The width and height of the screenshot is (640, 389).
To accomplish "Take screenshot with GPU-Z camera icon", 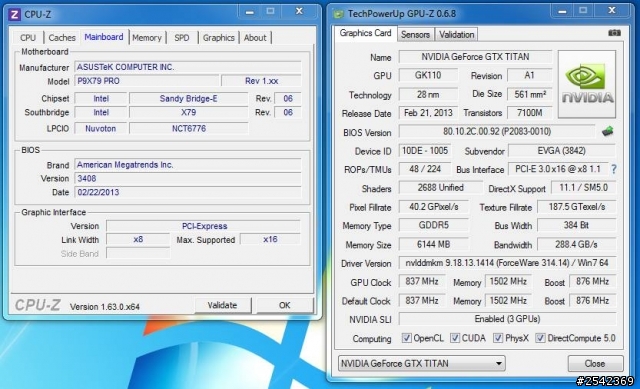I will 614,33.
